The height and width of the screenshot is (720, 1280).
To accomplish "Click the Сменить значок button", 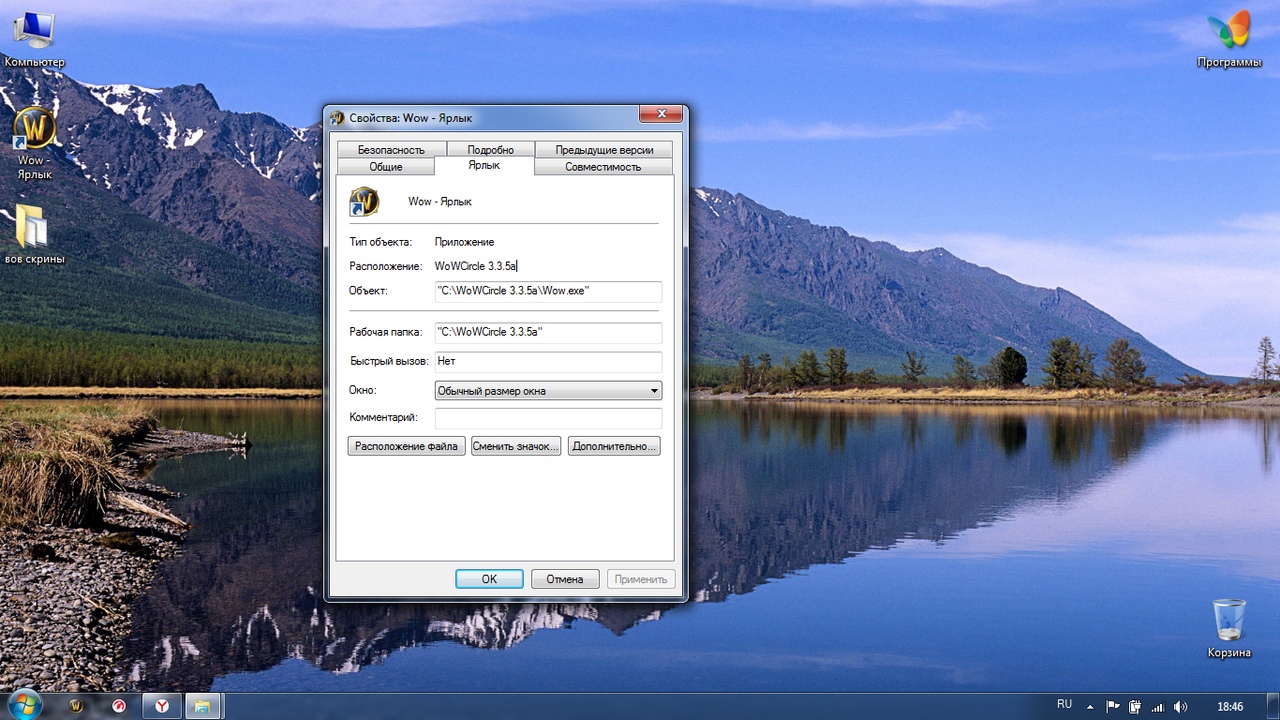I will click(x=516, y=446).
